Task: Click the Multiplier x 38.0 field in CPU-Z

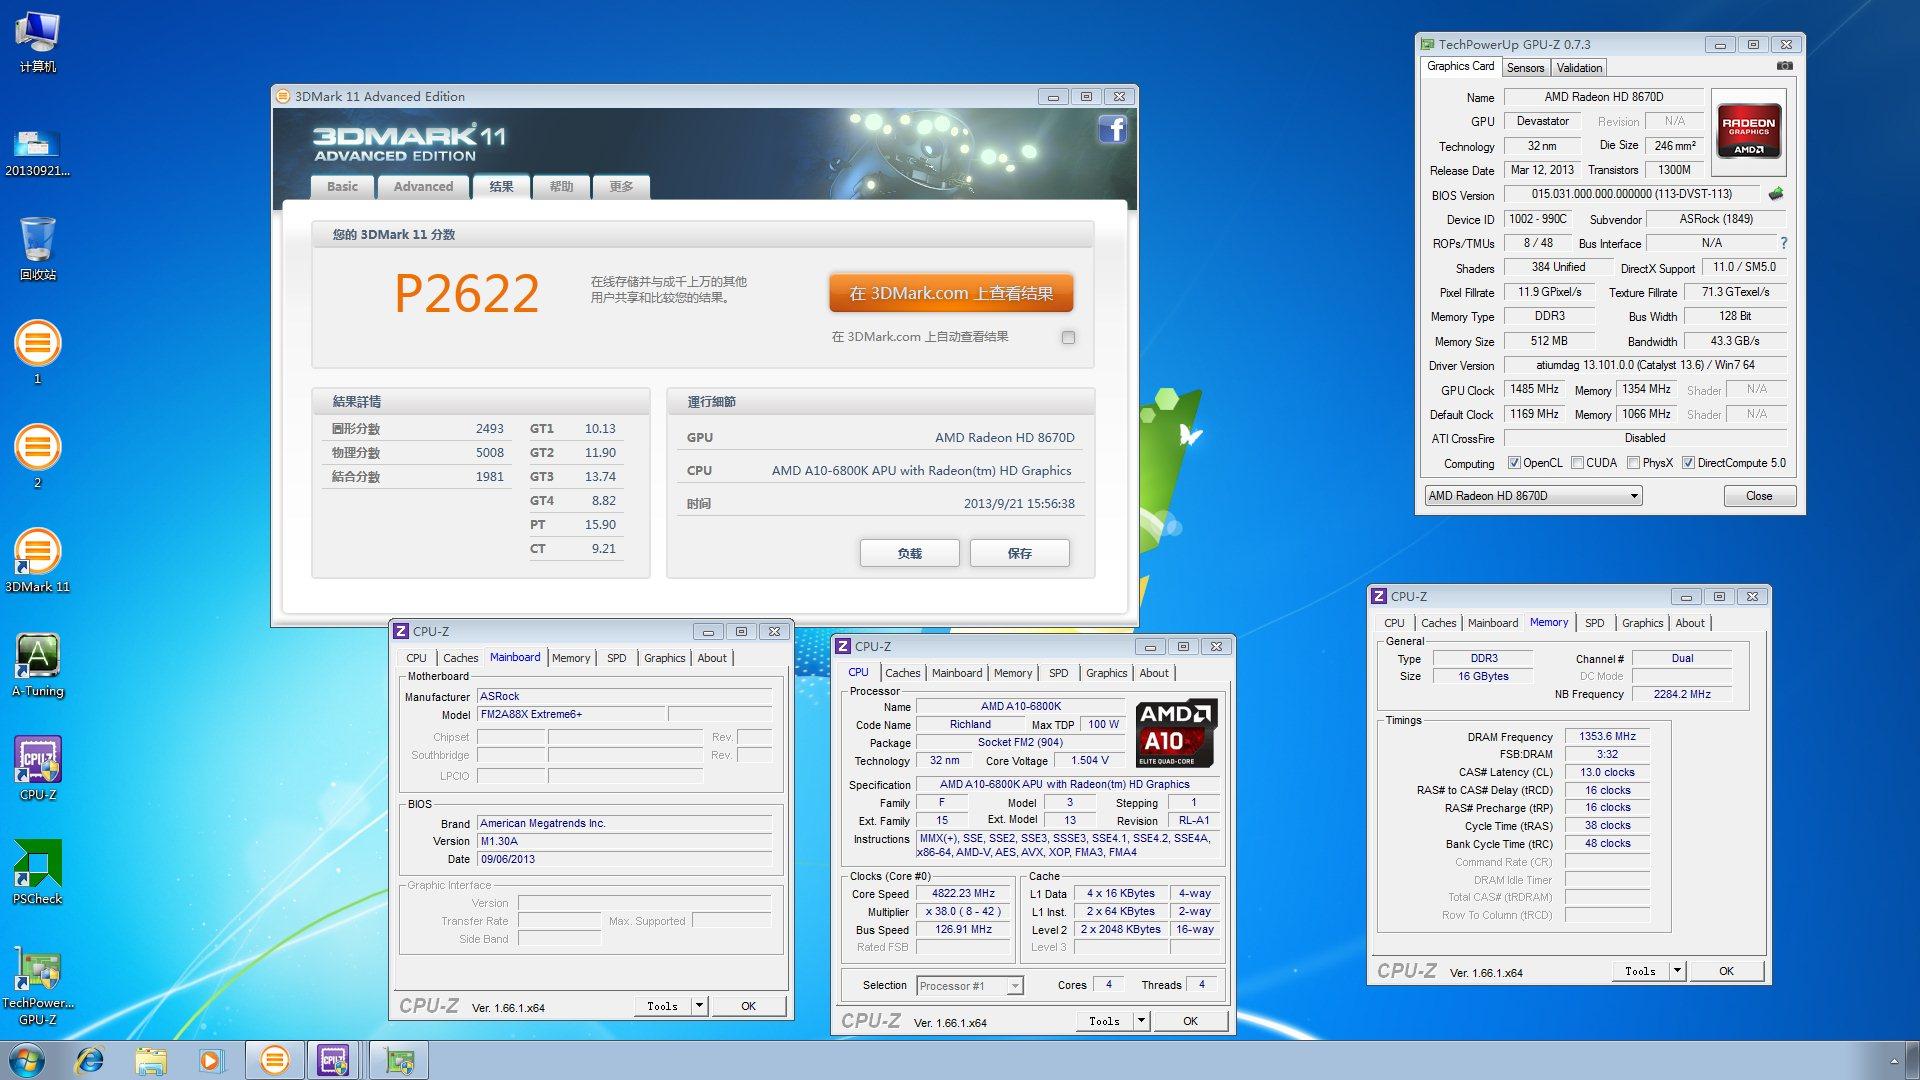Action: click(x=963, y=912)
